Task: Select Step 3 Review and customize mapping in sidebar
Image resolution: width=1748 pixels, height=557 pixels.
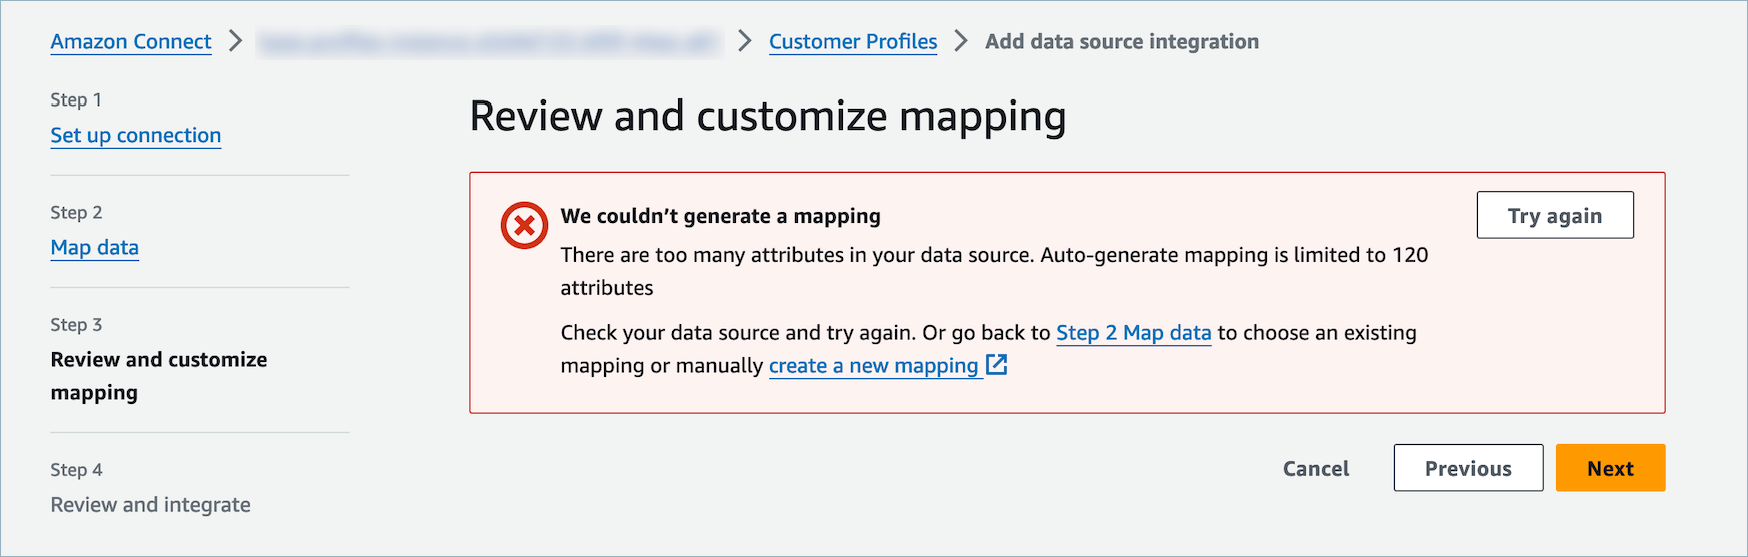Action: pyautogui.click(x=158, y=375)
